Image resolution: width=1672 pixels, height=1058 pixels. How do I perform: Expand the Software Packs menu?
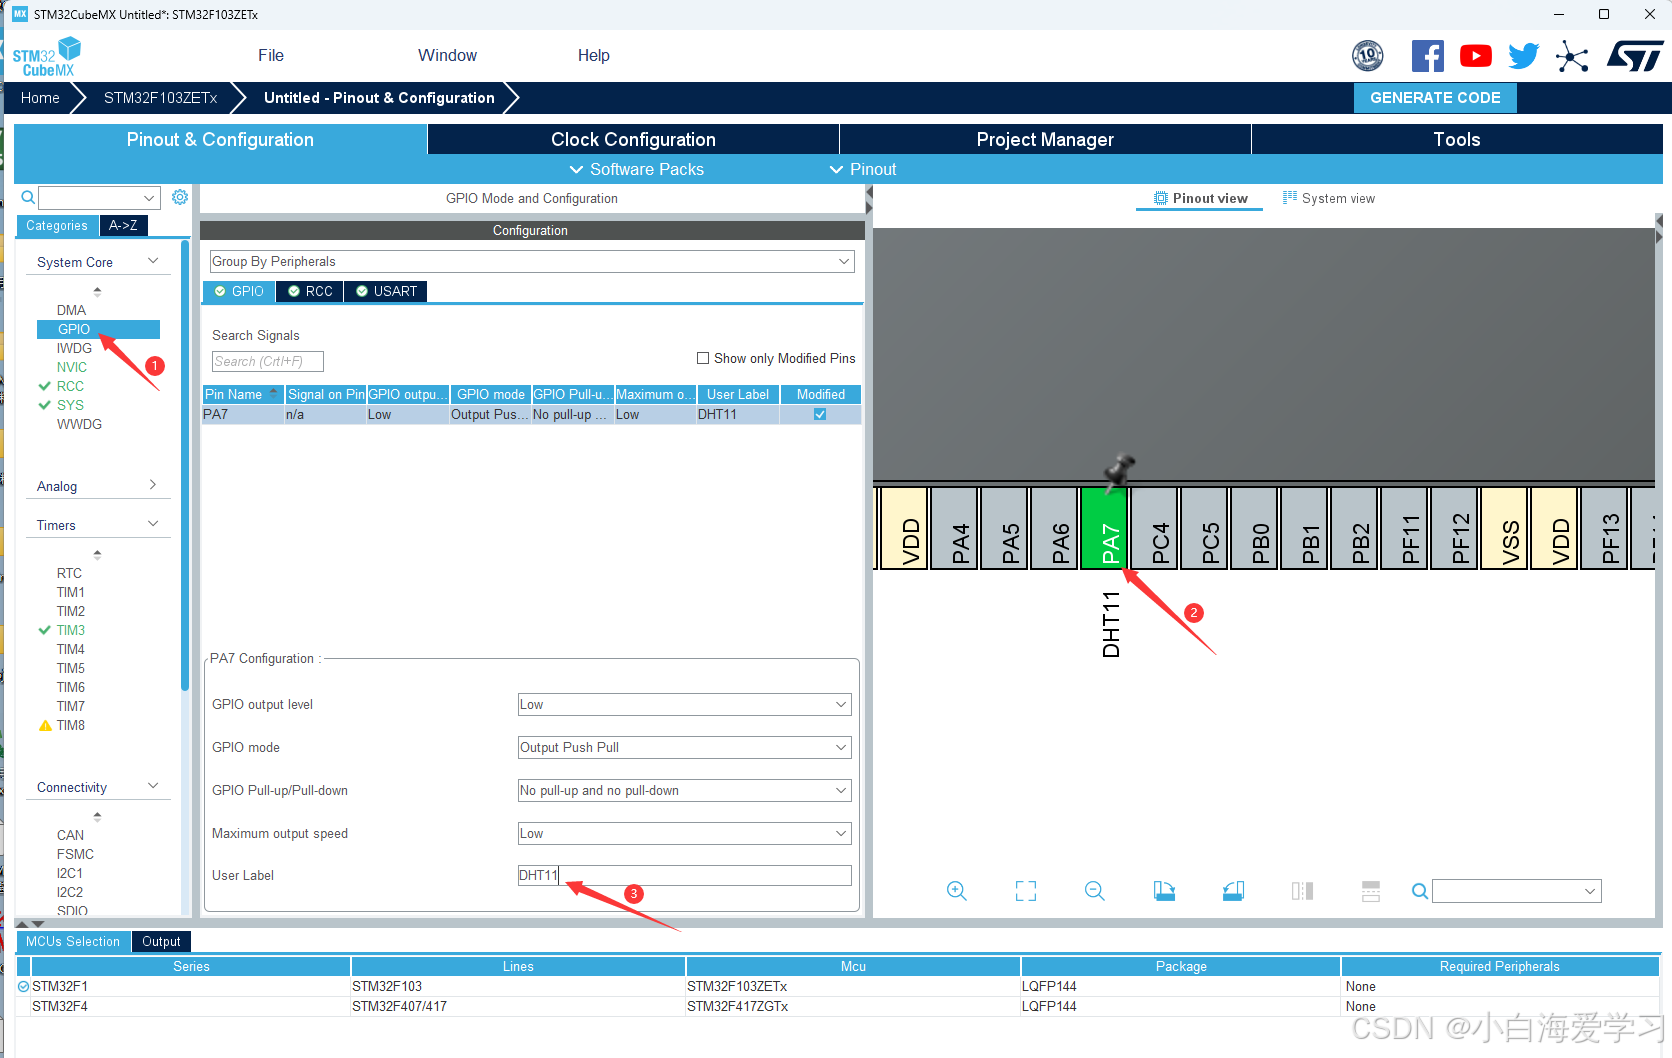coord(637,169)
